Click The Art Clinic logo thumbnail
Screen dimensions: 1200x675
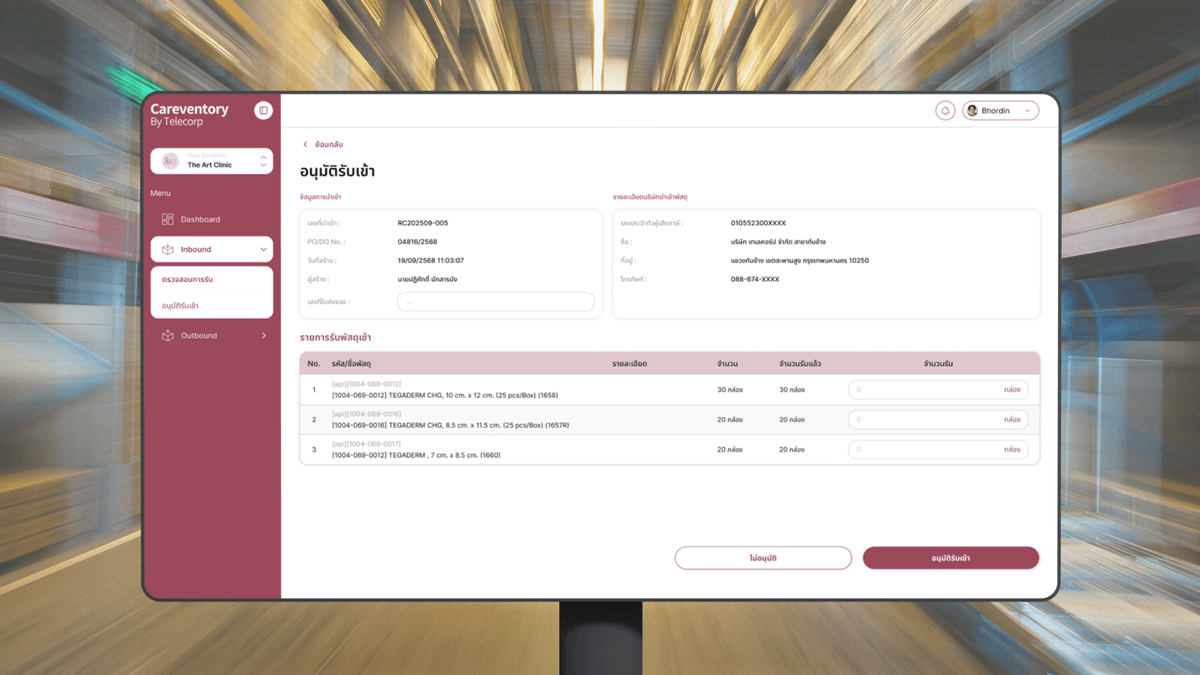click(x=170, y=161)
